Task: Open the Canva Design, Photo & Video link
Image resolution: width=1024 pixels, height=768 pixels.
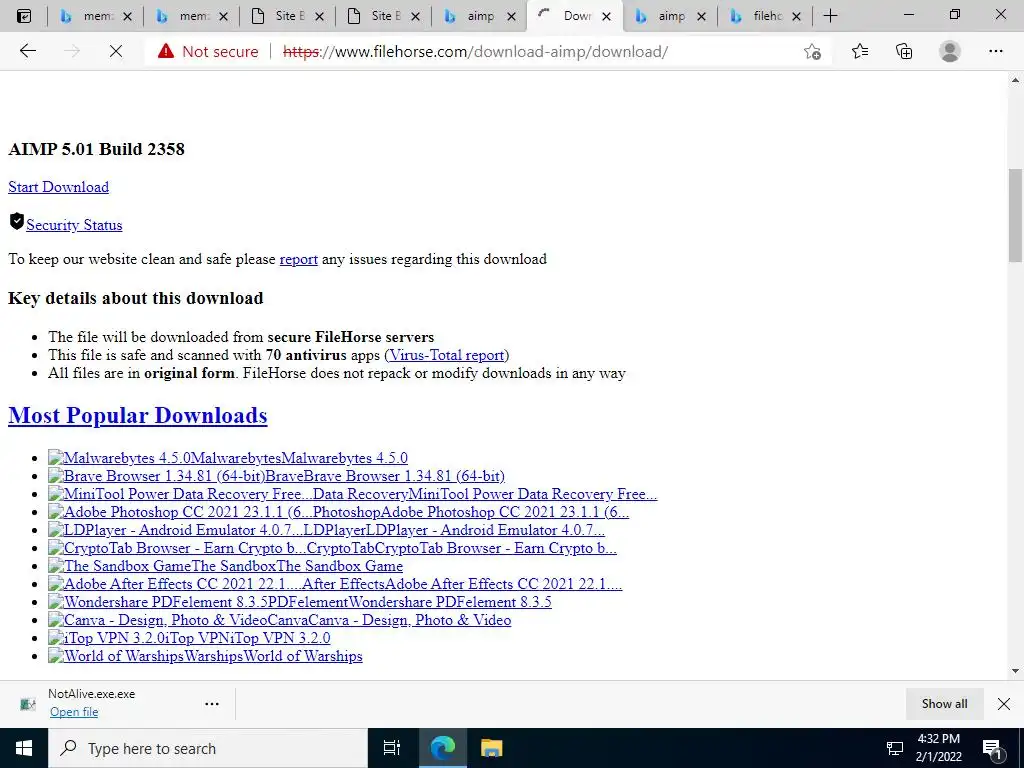Action: coord(280,620)
